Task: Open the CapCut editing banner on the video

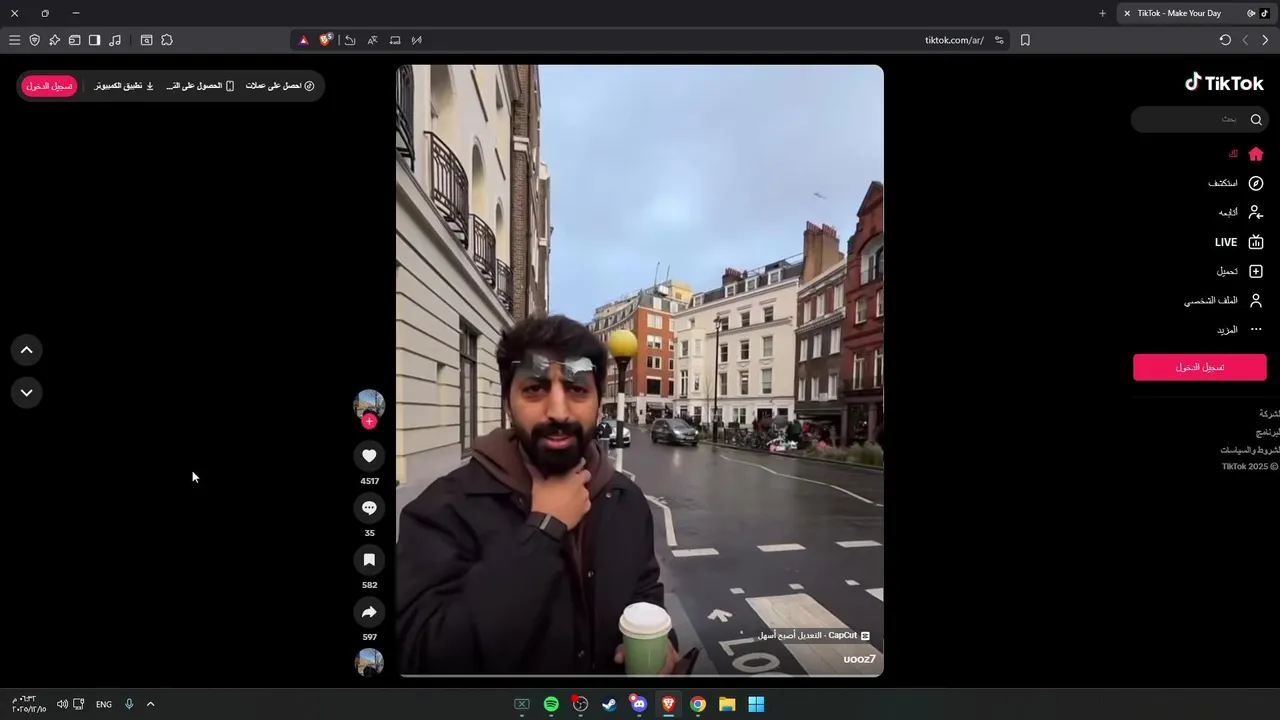Action: (814, 635)
